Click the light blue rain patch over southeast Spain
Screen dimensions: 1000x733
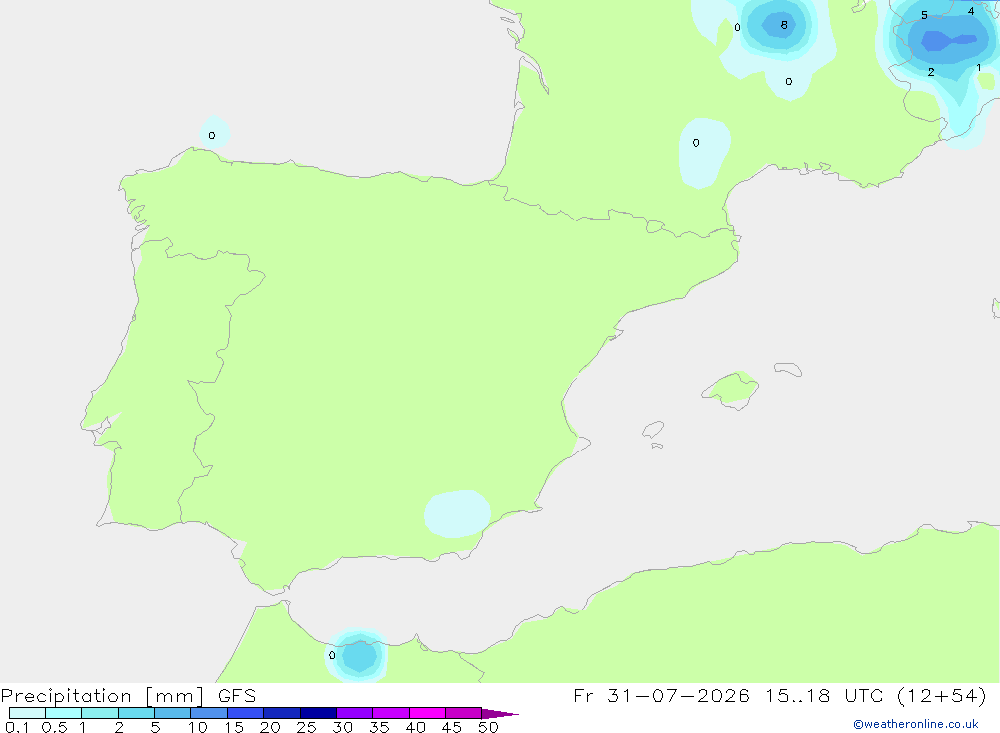click(x=457, y=514)
